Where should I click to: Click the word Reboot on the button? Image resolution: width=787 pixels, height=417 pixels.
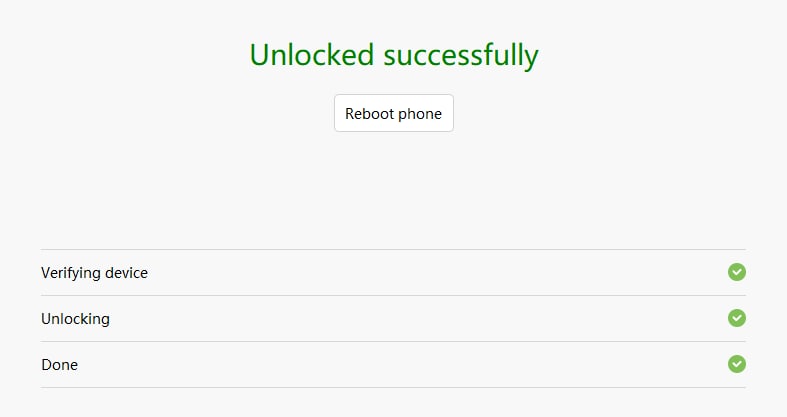369,113
